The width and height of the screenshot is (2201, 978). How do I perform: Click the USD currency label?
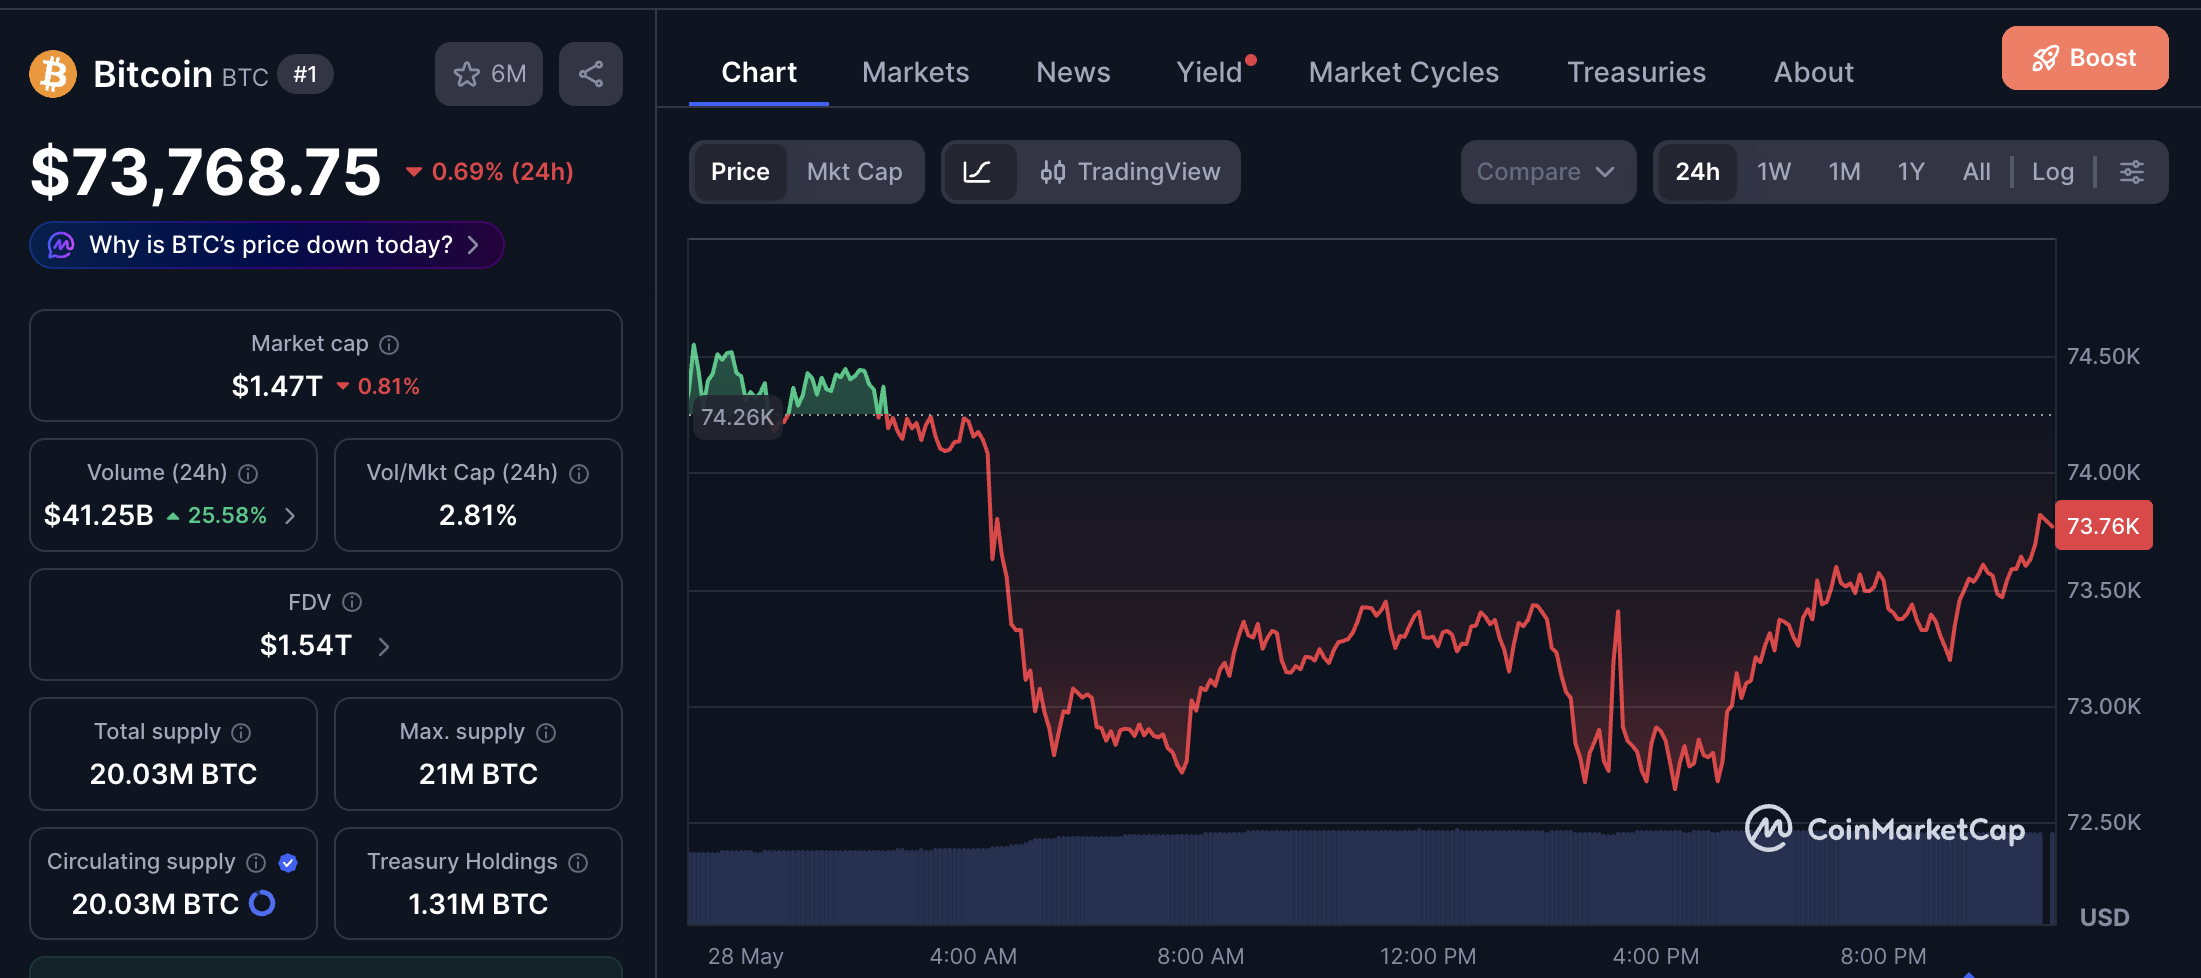click(x=2104, y=917)
